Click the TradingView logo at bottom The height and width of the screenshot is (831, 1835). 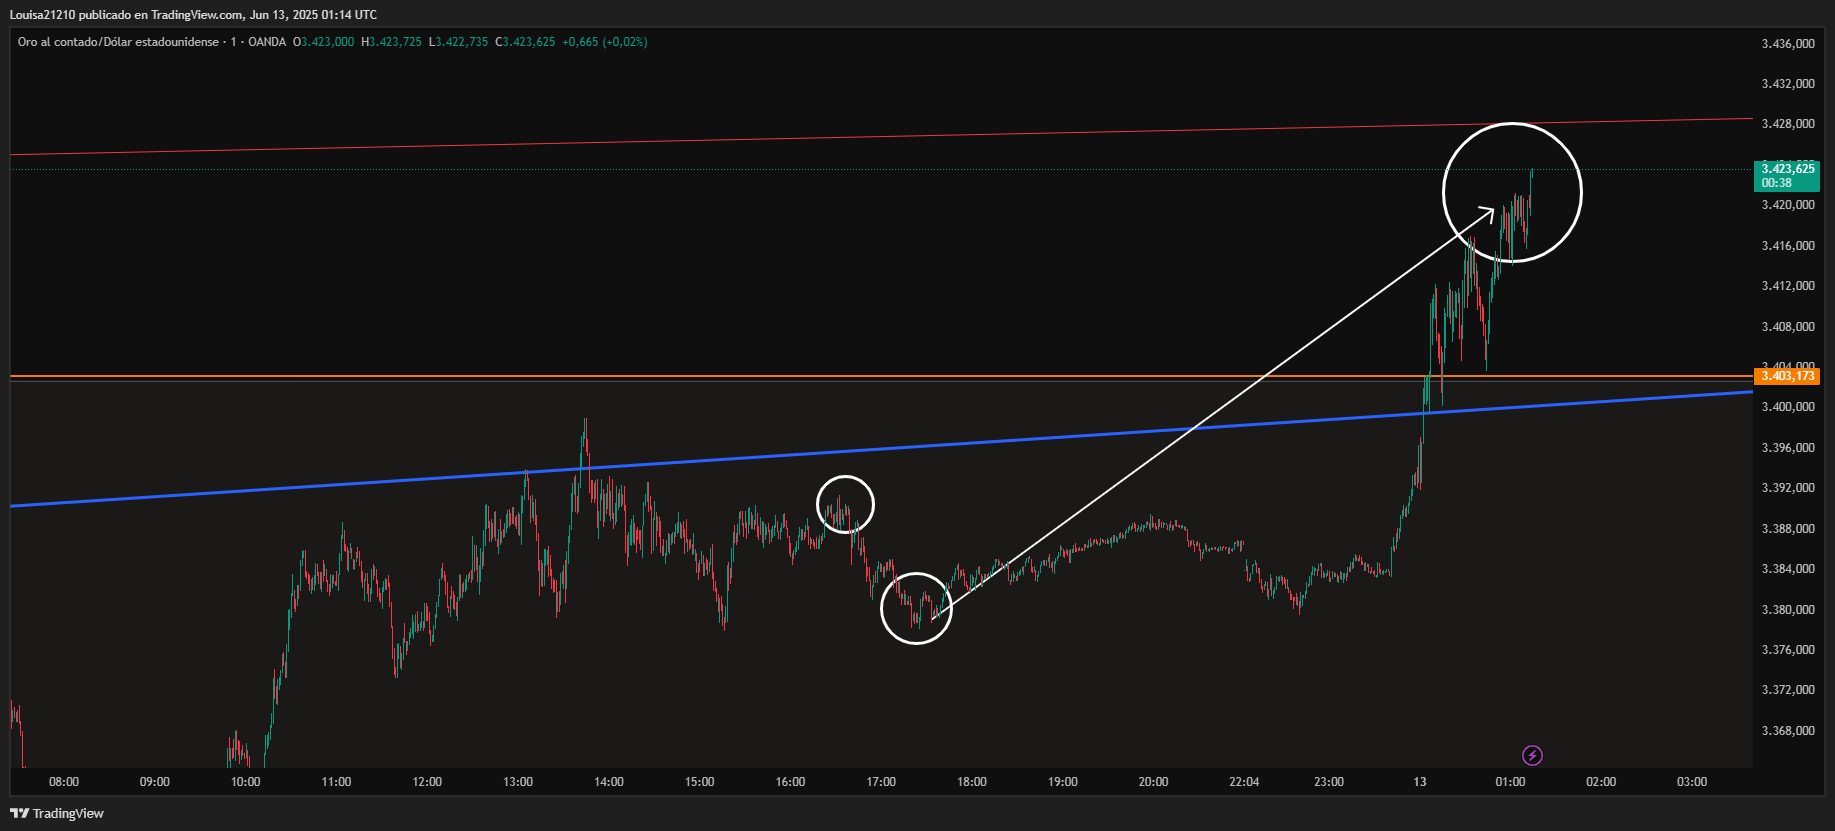coord(57,813)
